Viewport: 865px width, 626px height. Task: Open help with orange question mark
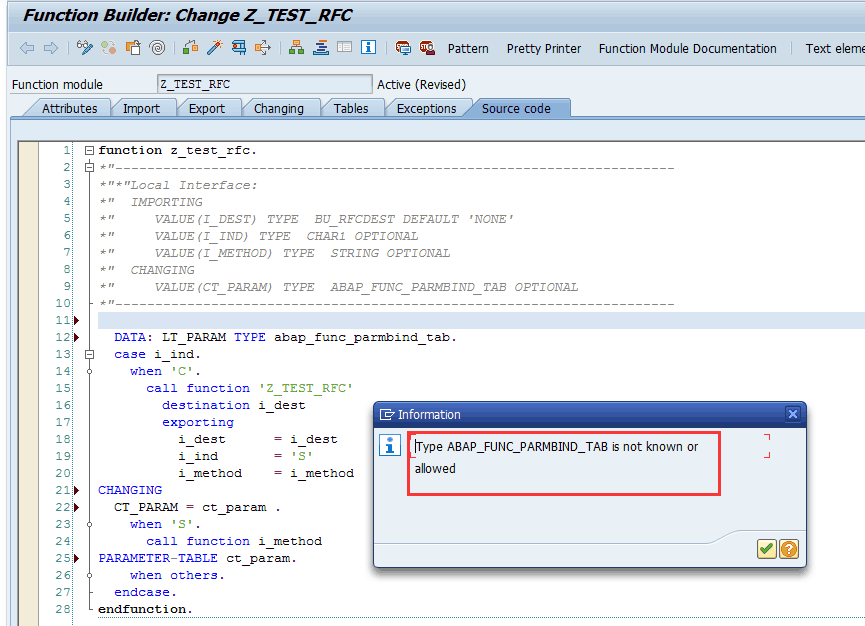click(789, 548)
